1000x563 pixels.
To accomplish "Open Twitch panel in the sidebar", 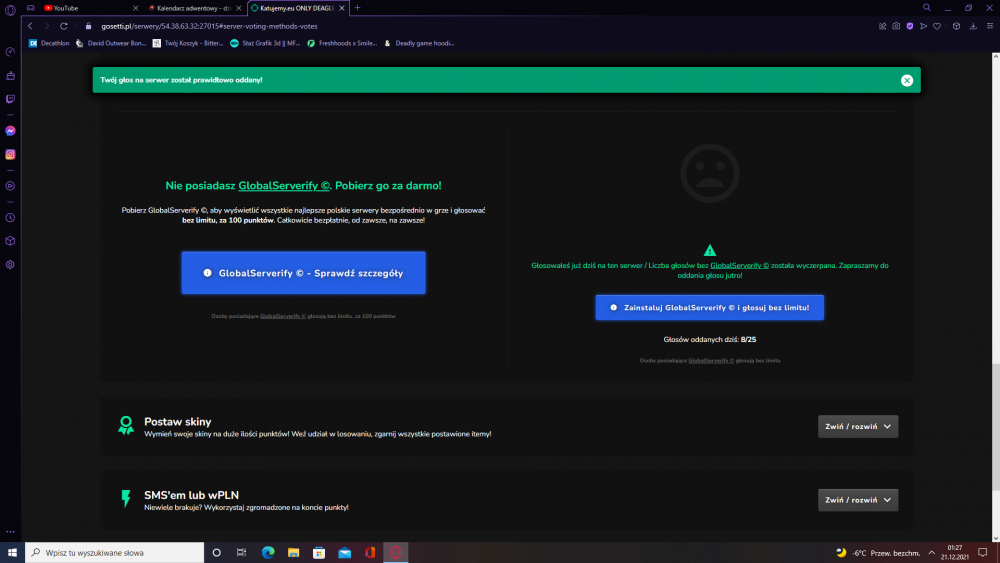I will (10, 99).
